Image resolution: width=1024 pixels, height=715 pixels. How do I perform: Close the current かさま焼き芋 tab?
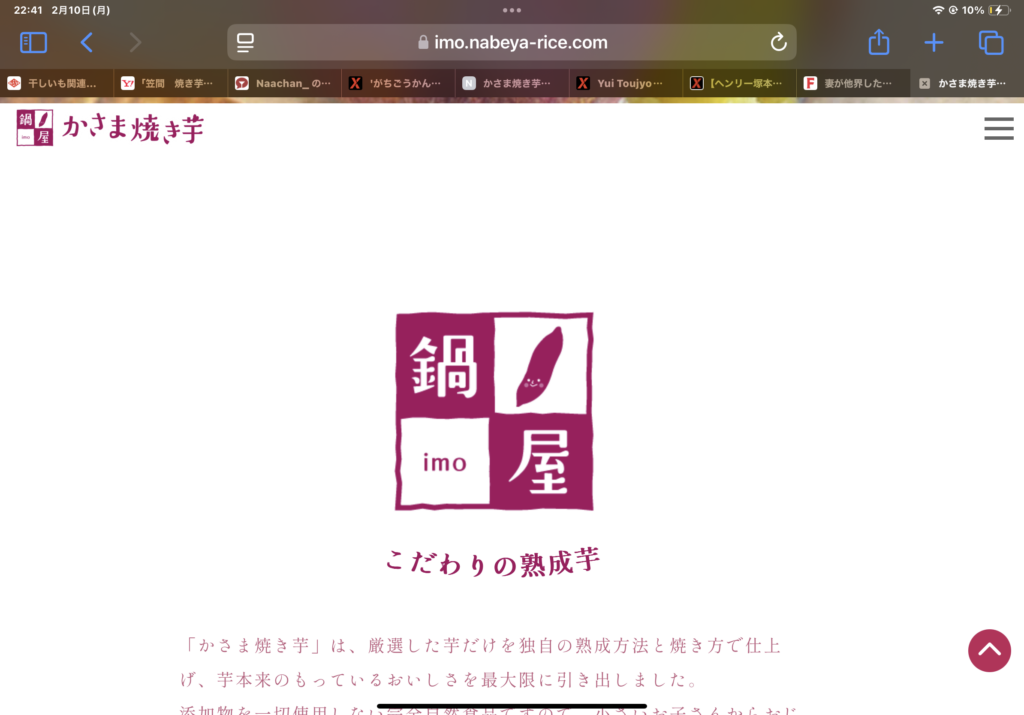pyautogui.click(x=924, y=84)
